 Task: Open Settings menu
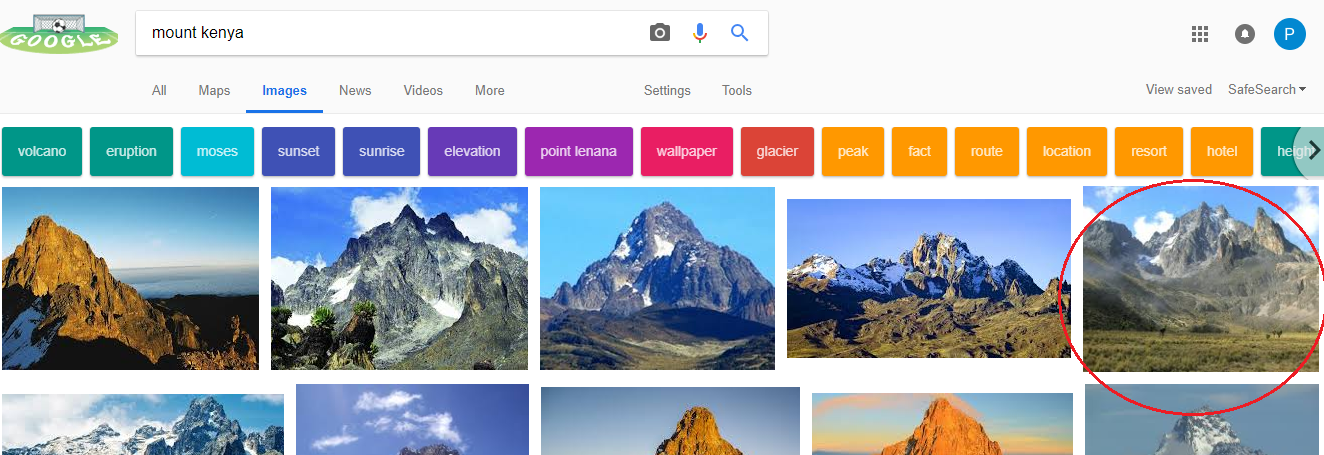[x=667, y=90]
